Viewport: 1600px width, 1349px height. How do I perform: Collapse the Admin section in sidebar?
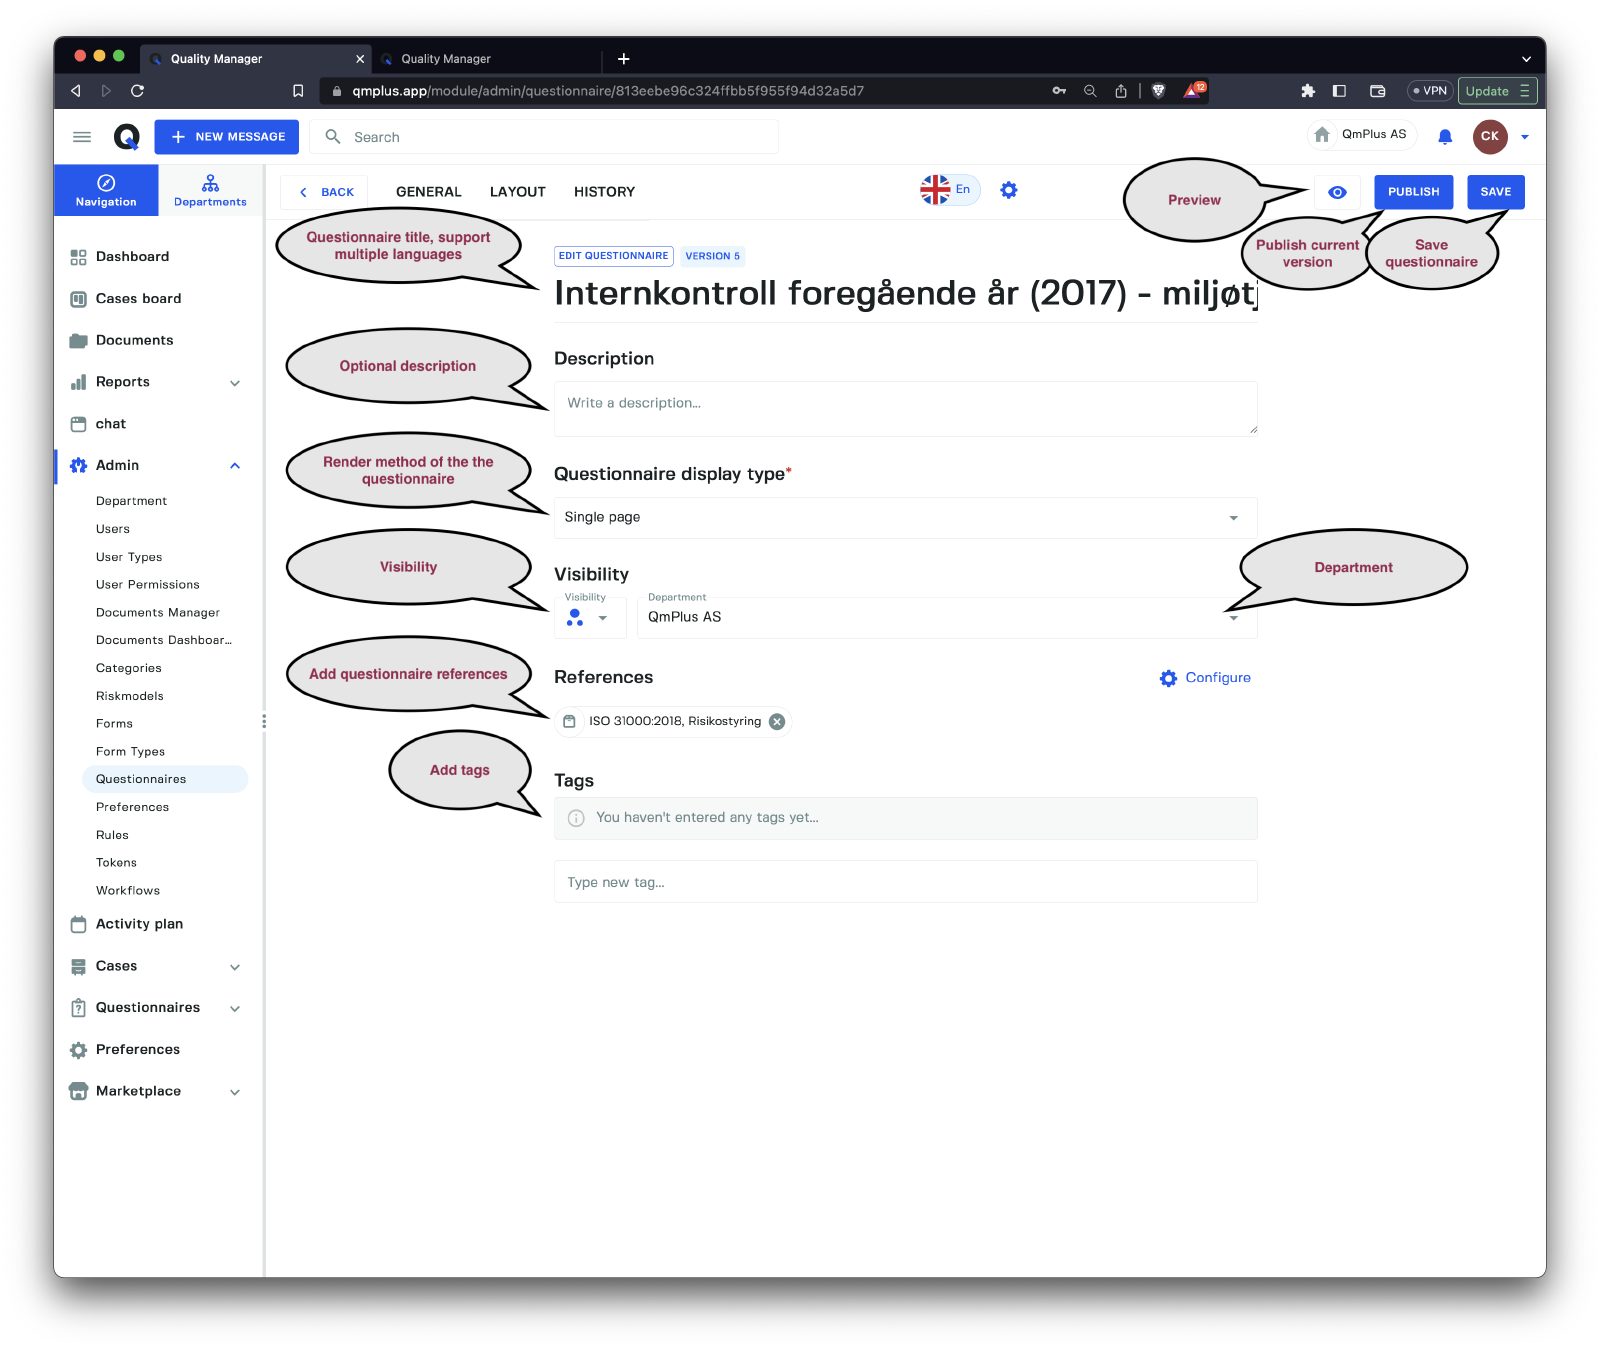coord(235,466)
